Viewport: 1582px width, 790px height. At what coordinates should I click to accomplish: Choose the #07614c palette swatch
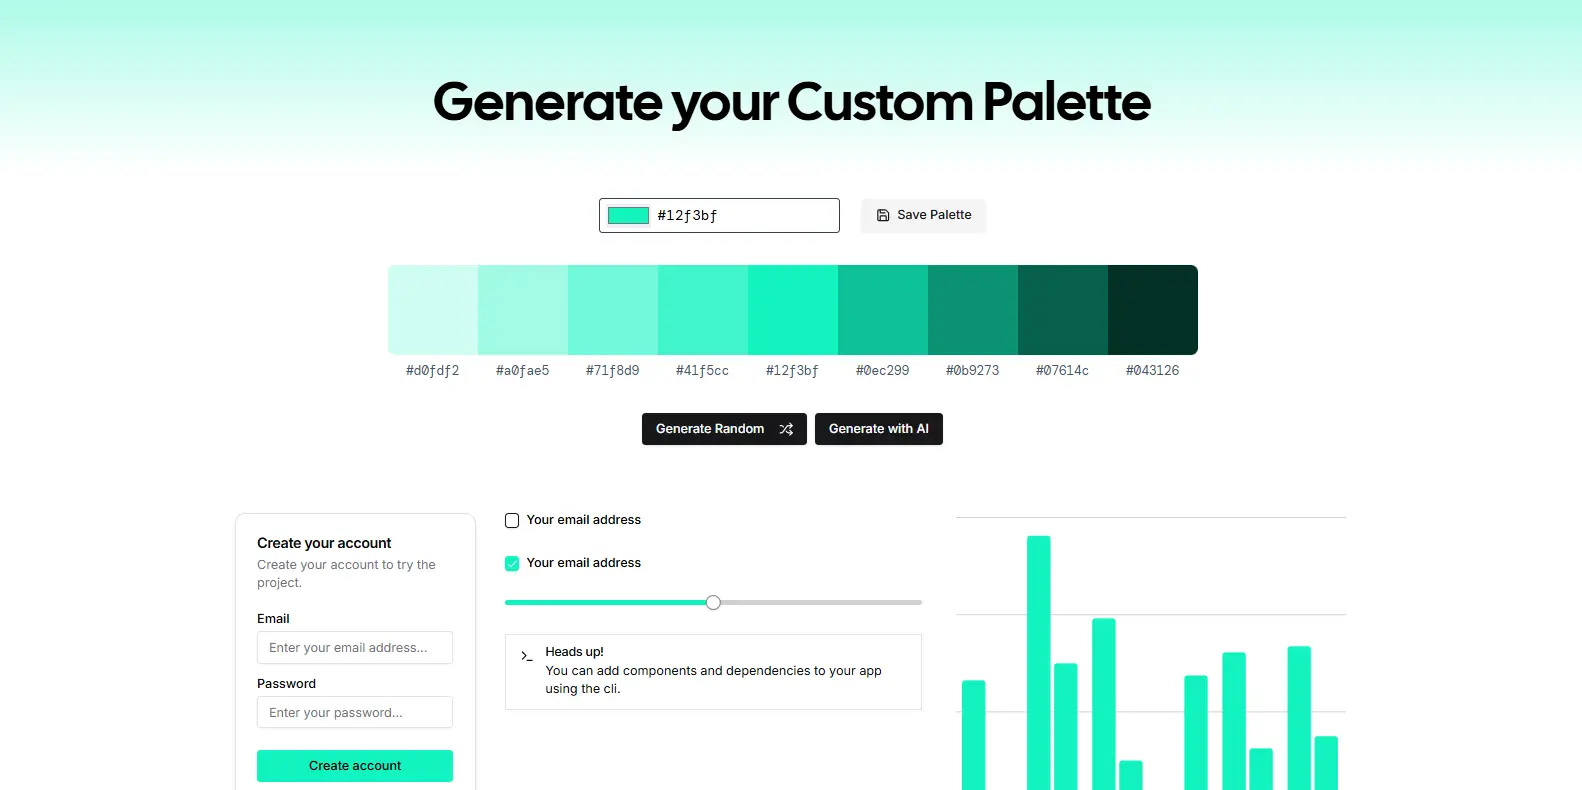tap(1063, 310)
